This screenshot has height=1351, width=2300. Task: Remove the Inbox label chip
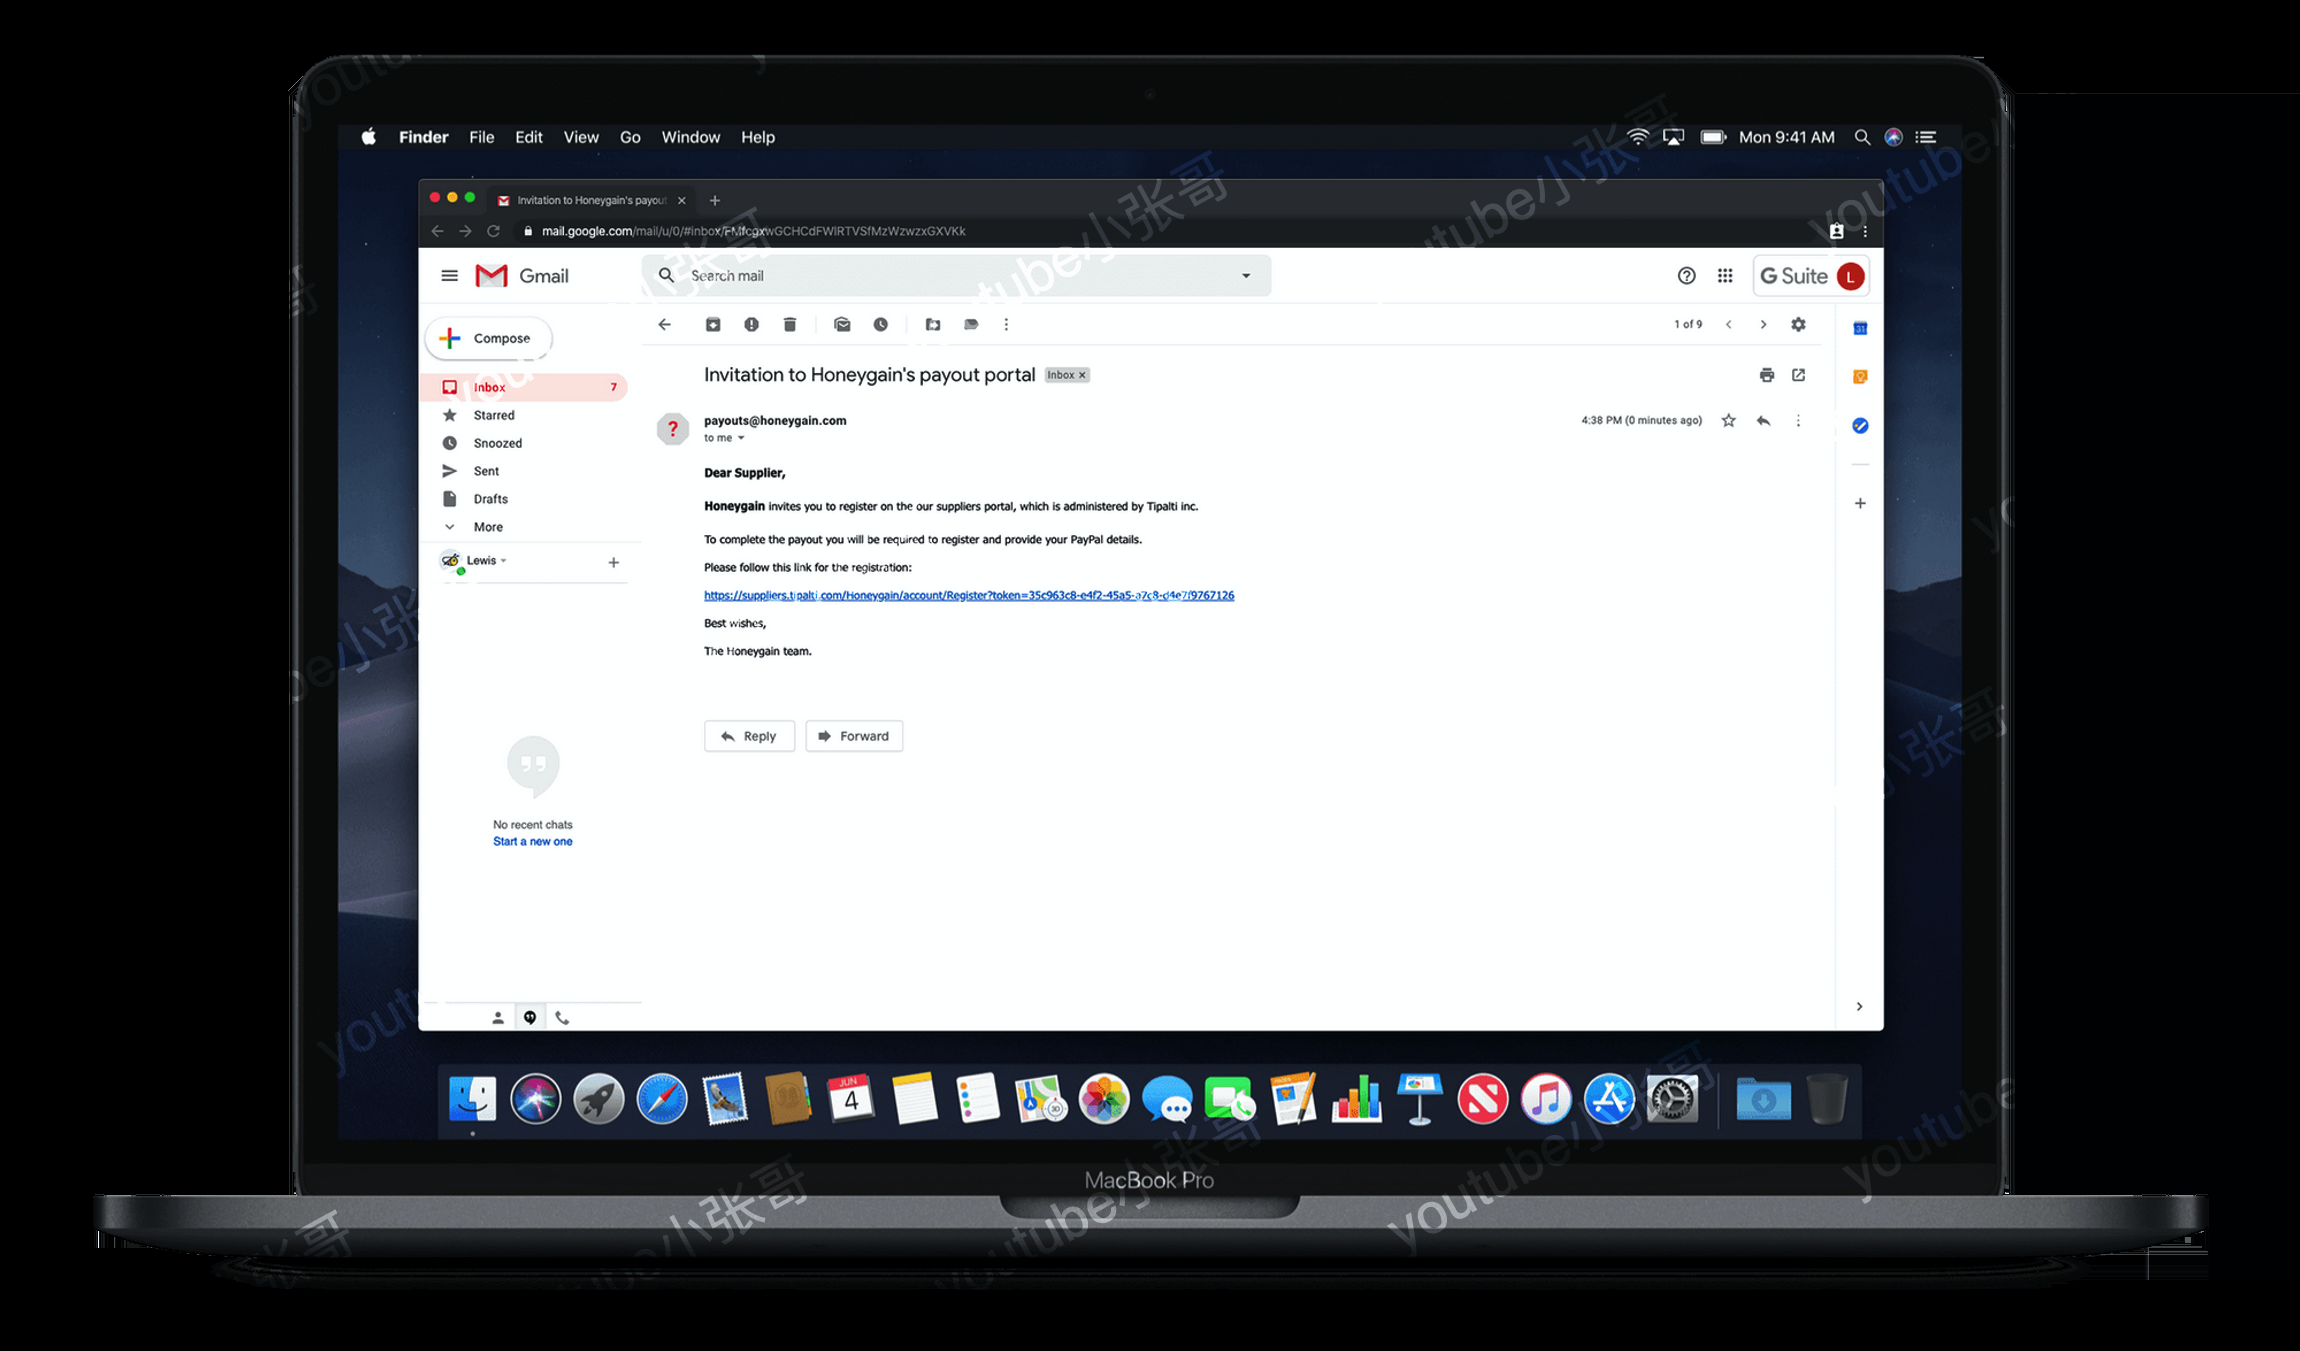click(x=1082, y=375)
